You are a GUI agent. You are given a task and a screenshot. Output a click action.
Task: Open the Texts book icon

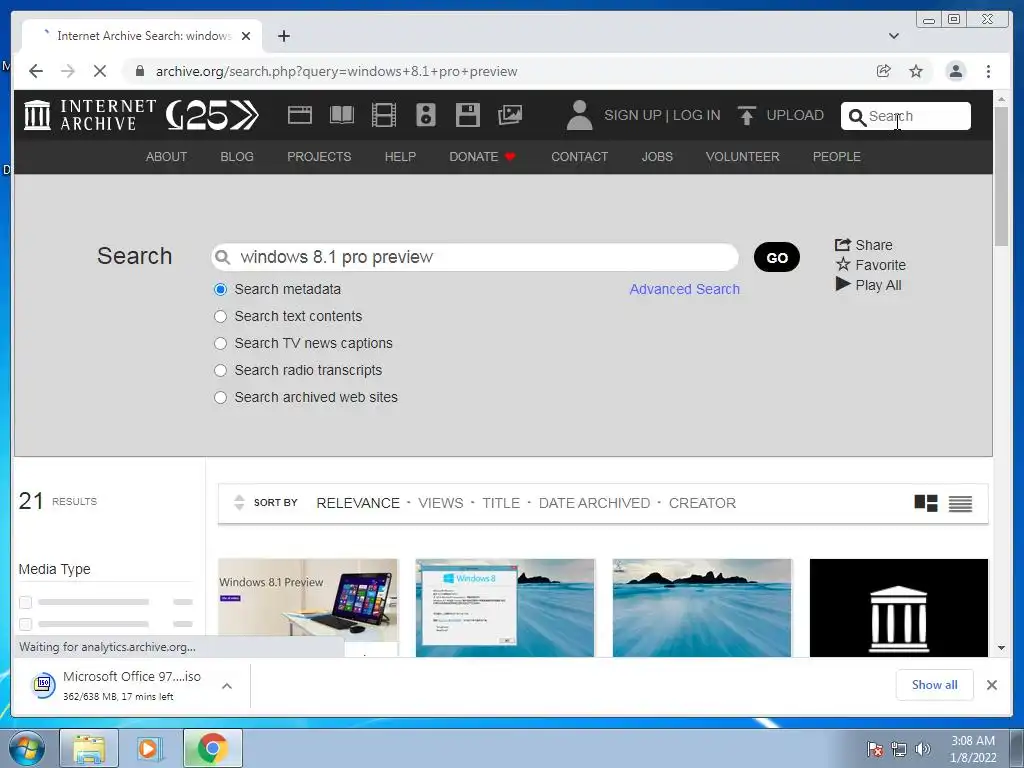coord(342,115)
